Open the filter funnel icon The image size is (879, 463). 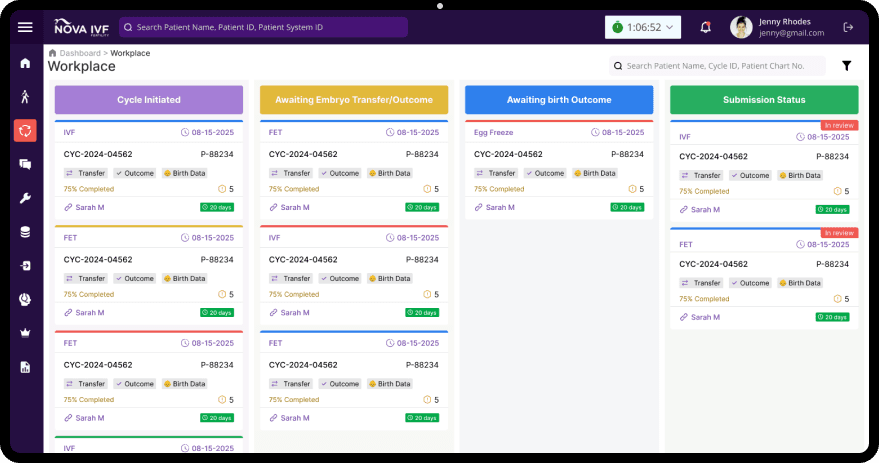coord(846,66)
